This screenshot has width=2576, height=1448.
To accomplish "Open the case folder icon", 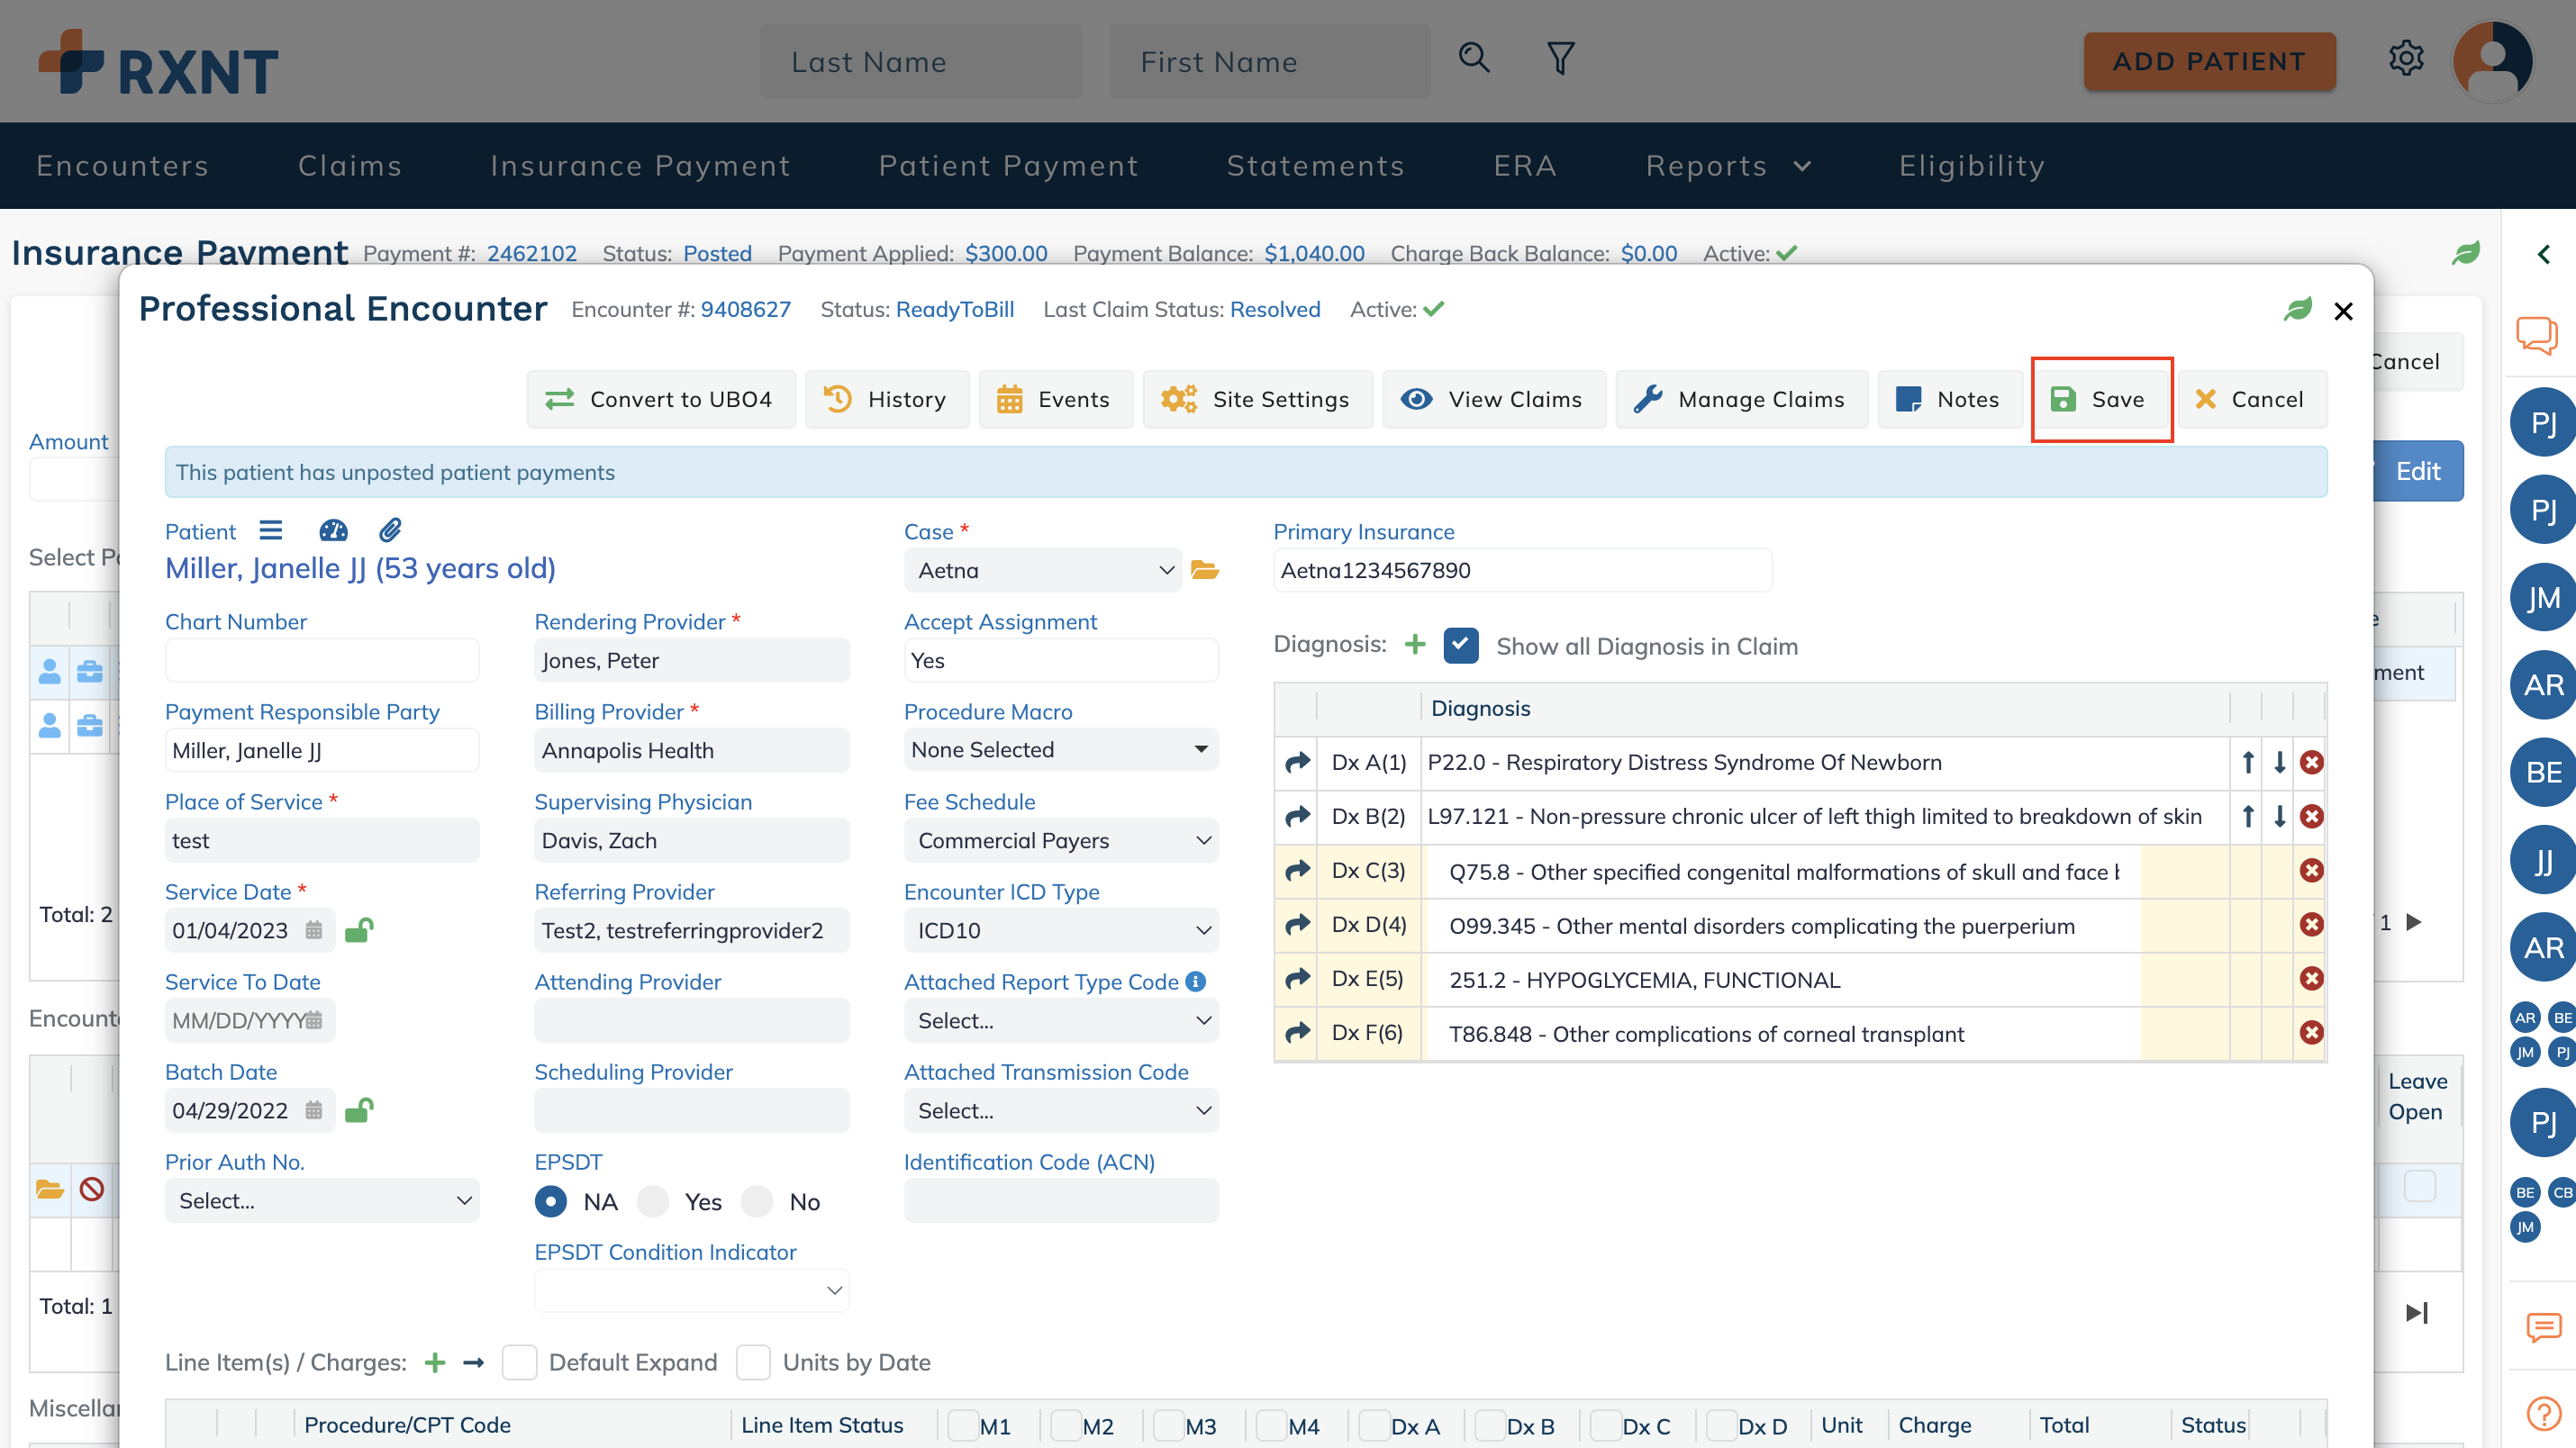I will [x=1205, y=570].
